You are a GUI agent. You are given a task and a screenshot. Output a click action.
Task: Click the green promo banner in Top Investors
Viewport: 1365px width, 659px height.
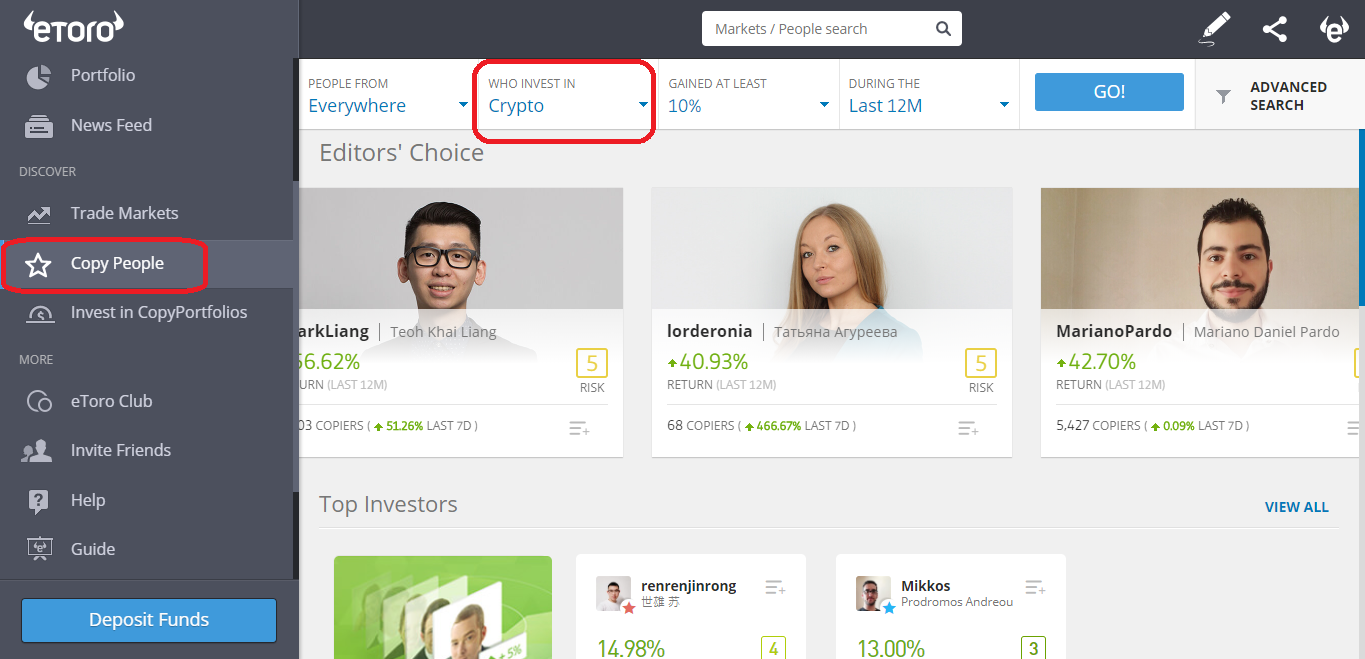point(443,607)
